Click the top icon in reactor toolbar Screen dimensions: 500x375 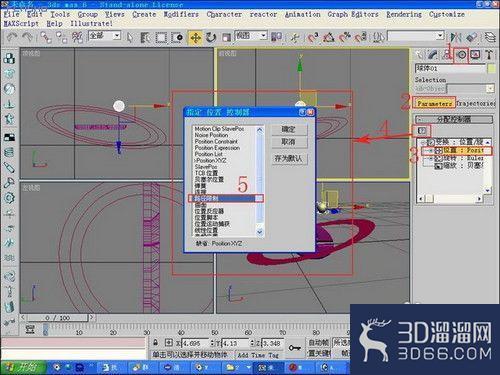(x=9, y=58)
